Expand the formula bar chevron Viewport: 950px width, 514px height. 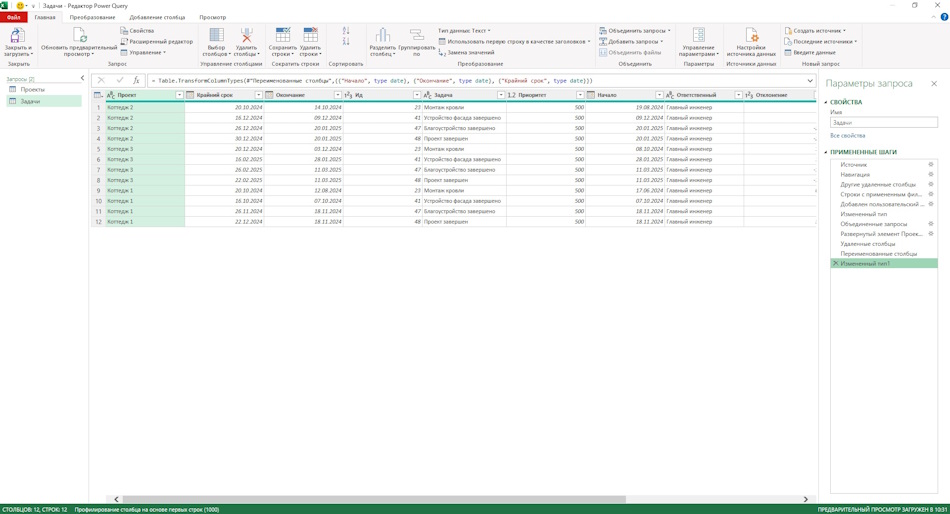pos(810,80)
